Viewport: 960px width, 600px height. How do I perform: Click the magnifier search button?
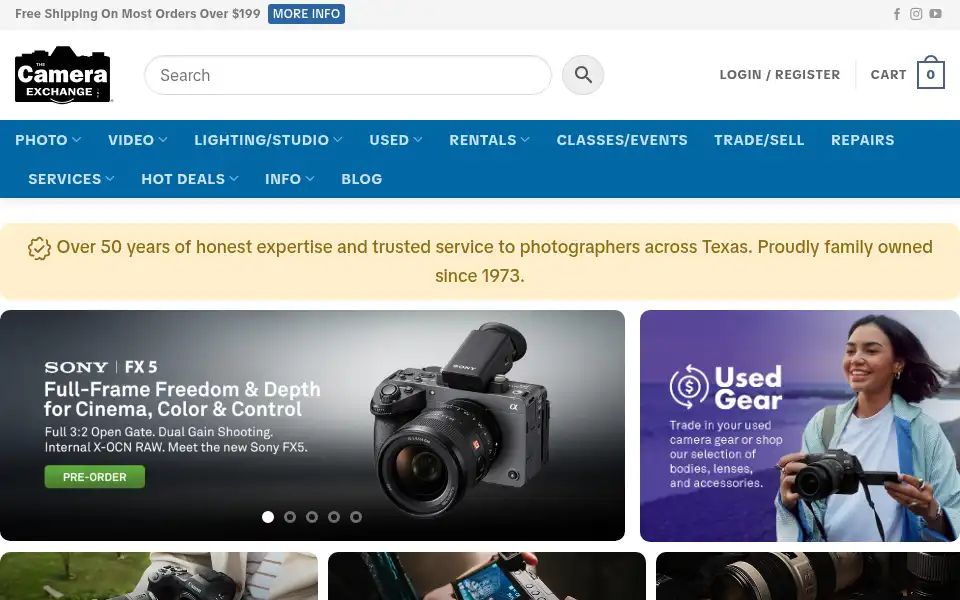tap(583, 75)
